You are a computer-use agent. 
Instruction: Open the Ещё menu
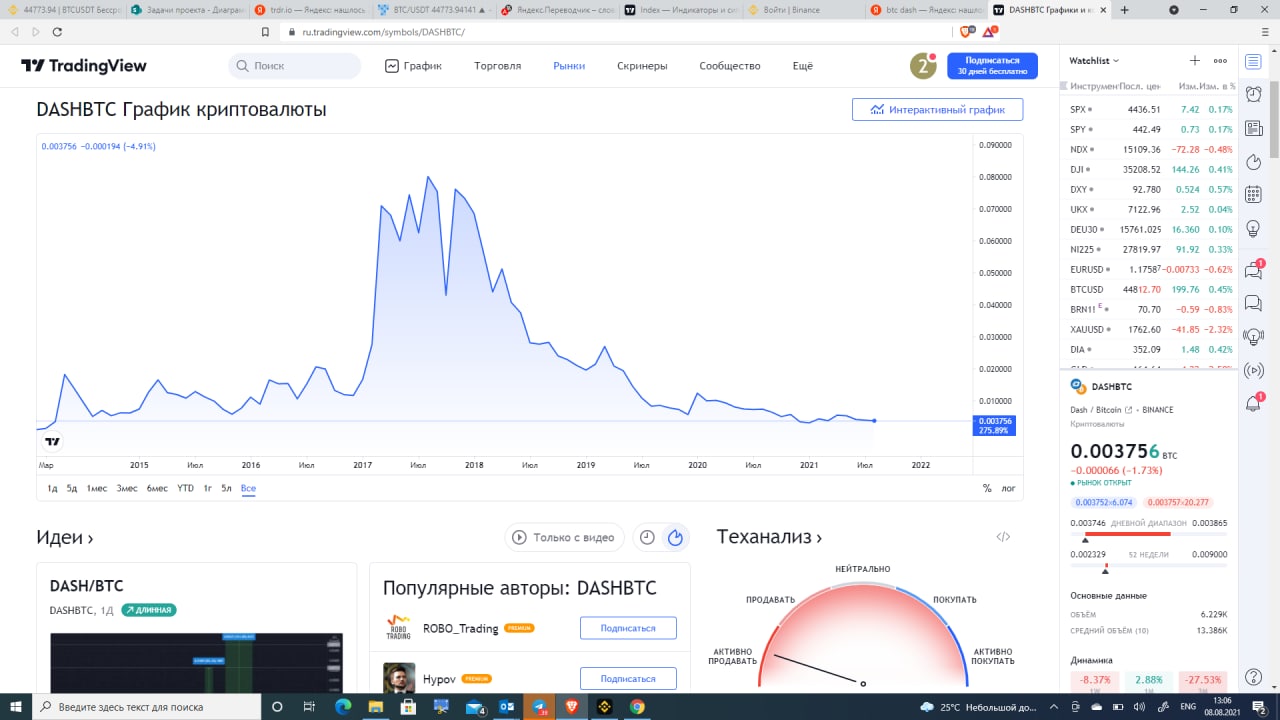point(803,66)
